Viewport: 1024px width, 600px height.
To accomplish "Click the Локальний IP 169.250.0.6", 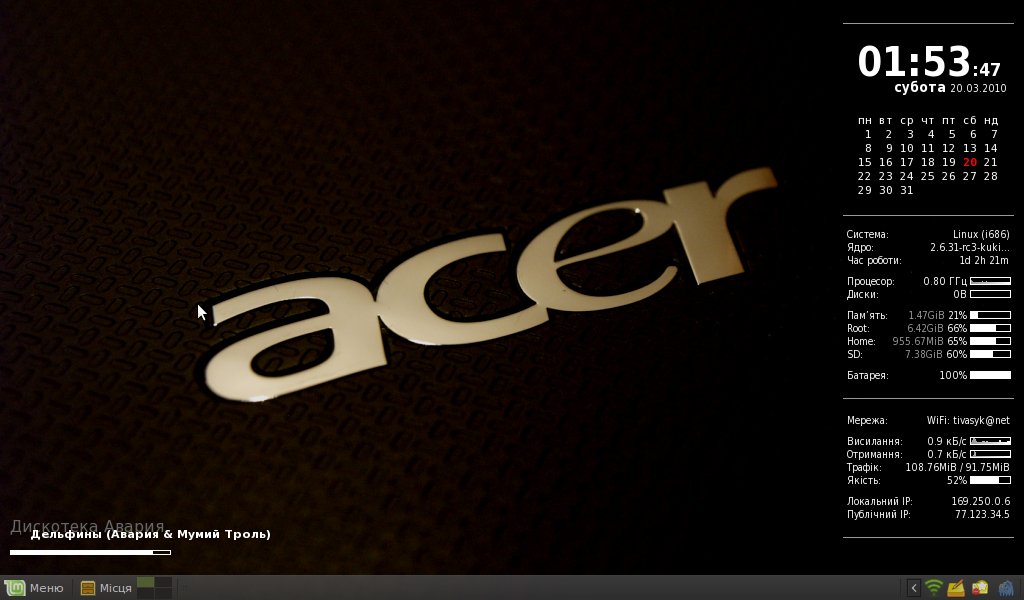I will click(x=980, y=501).
